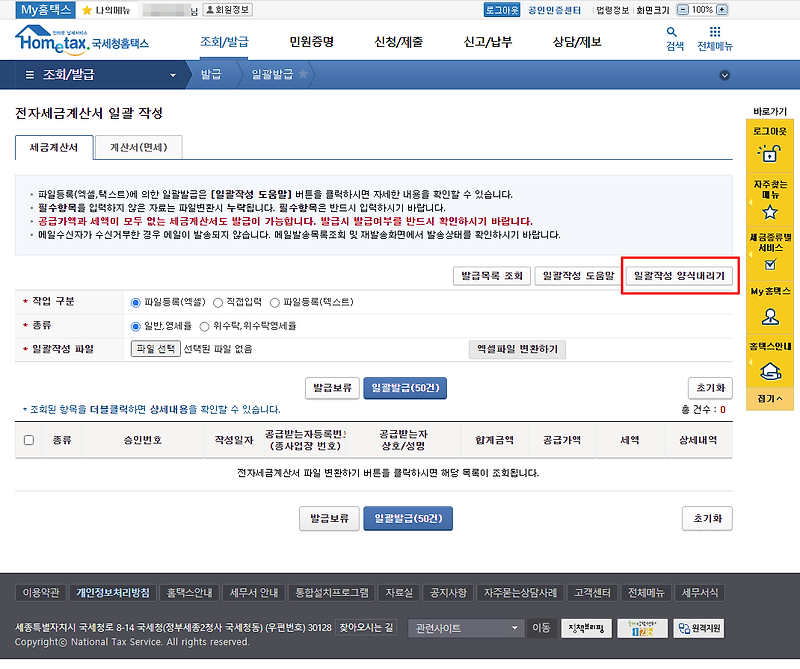Switch to 계산서(면세) tab
The height and width of the screenshot is (669, 800).
(139, 147)
